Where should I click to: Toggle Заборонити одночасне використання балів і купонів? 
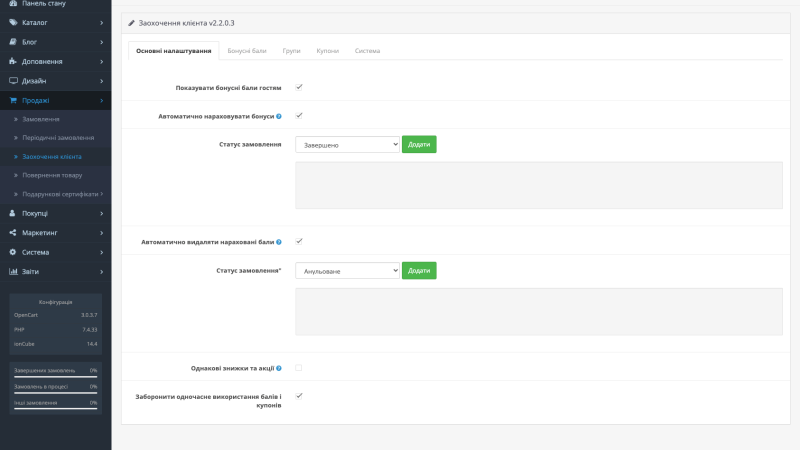[x=299, y=396]
